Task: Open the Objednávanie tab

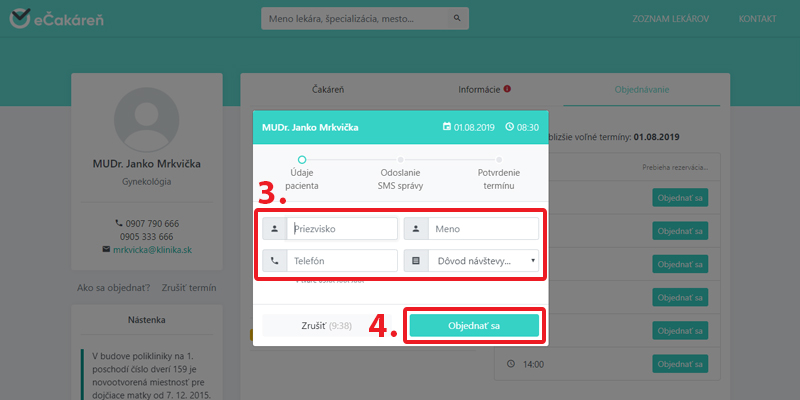Action: [x=642, y=90]
